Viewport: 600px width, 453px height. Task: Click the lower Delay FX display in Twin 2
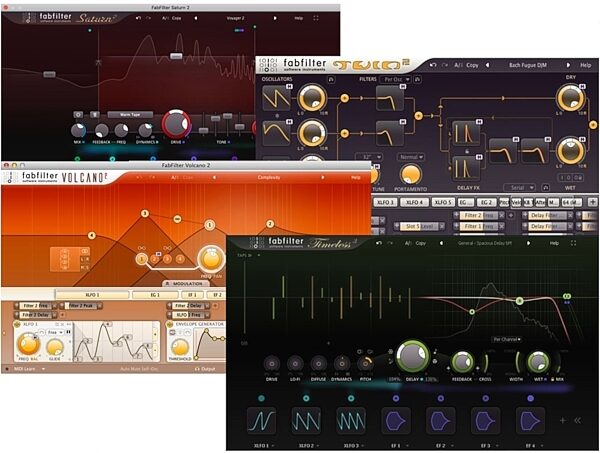coord(466,168)
